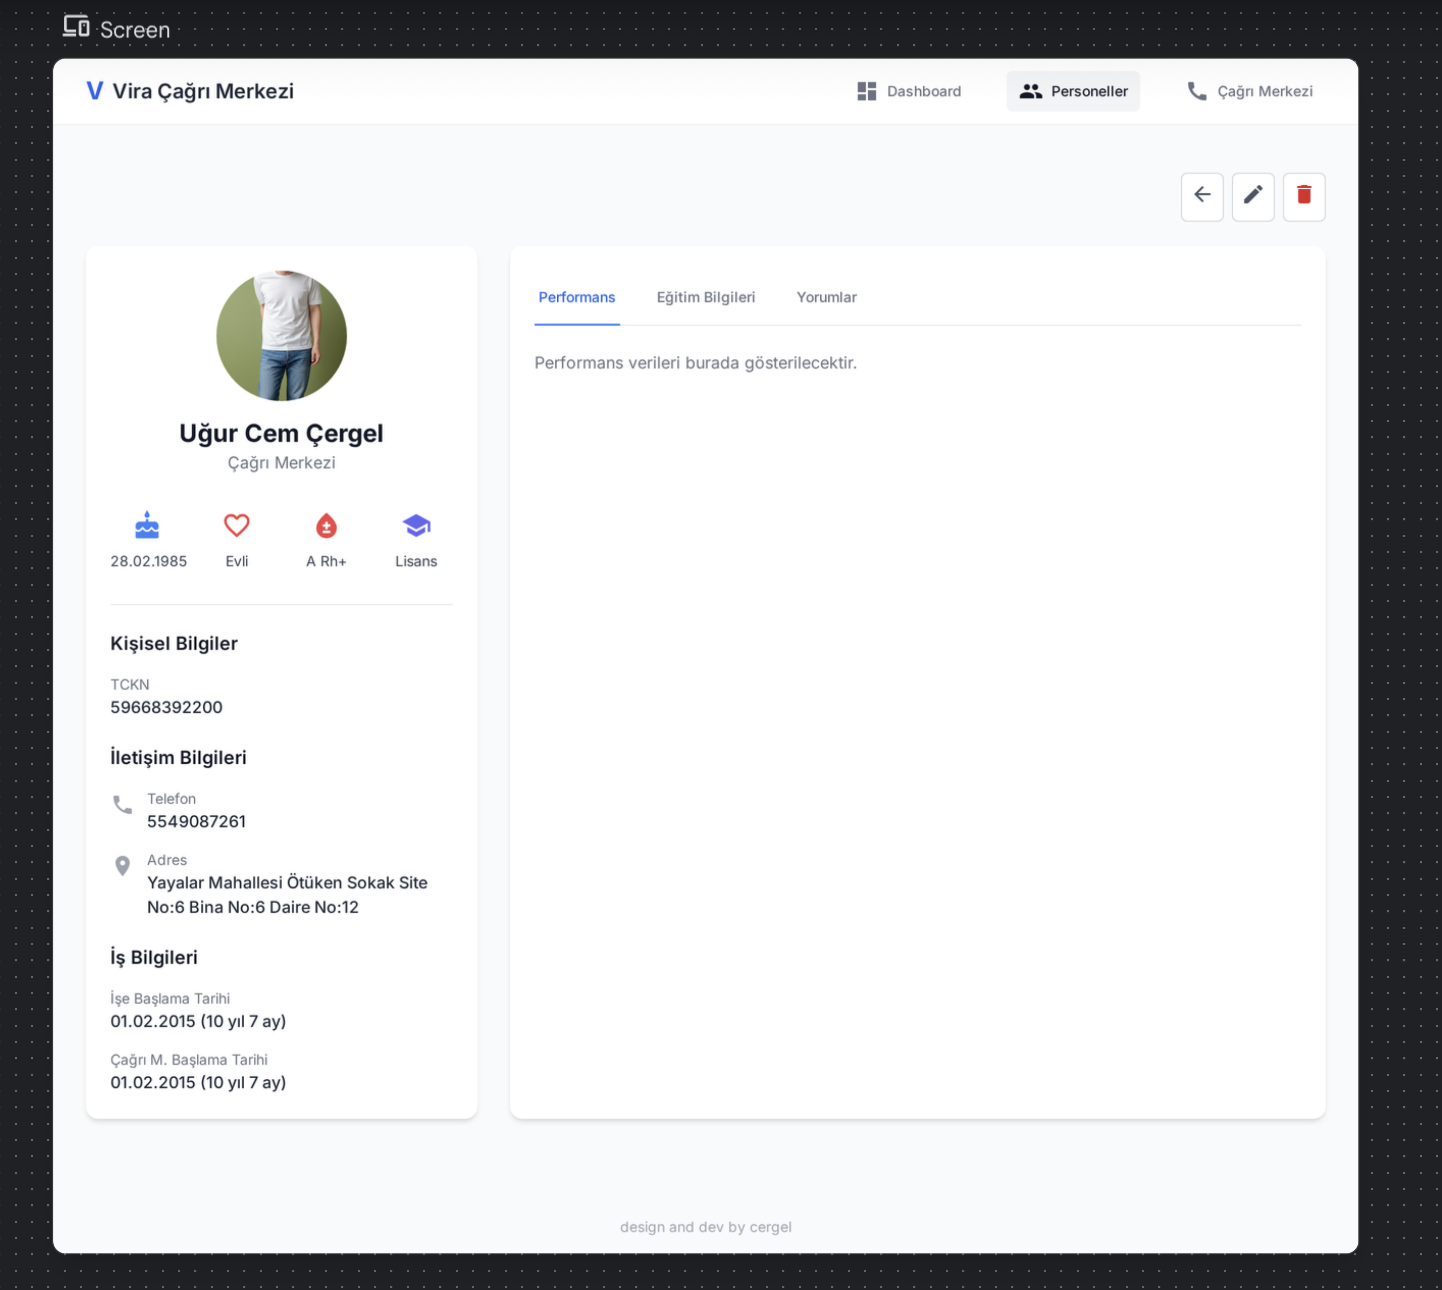This screenshot has width=1442, height=1290.
Task: Click the blue V logo
Action: (95, 91)
